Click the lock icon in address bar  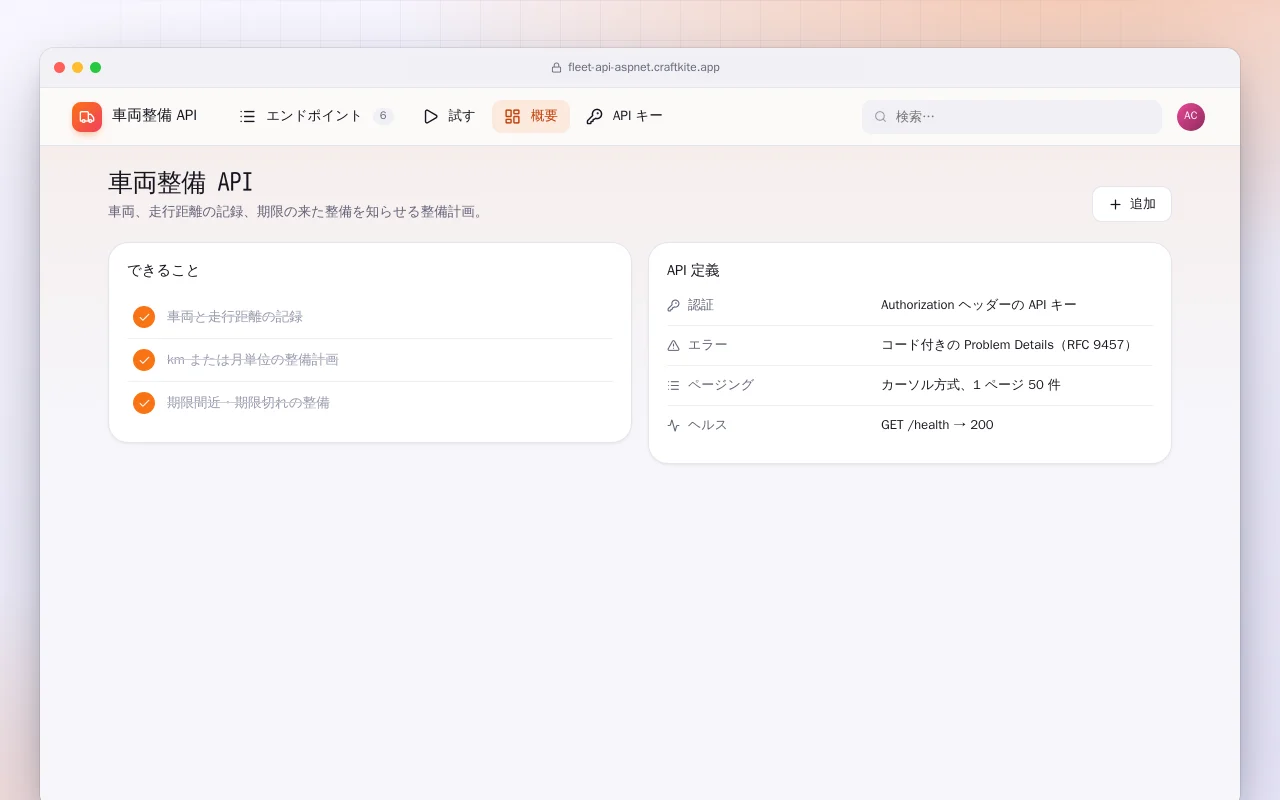[x=557, y=68]
